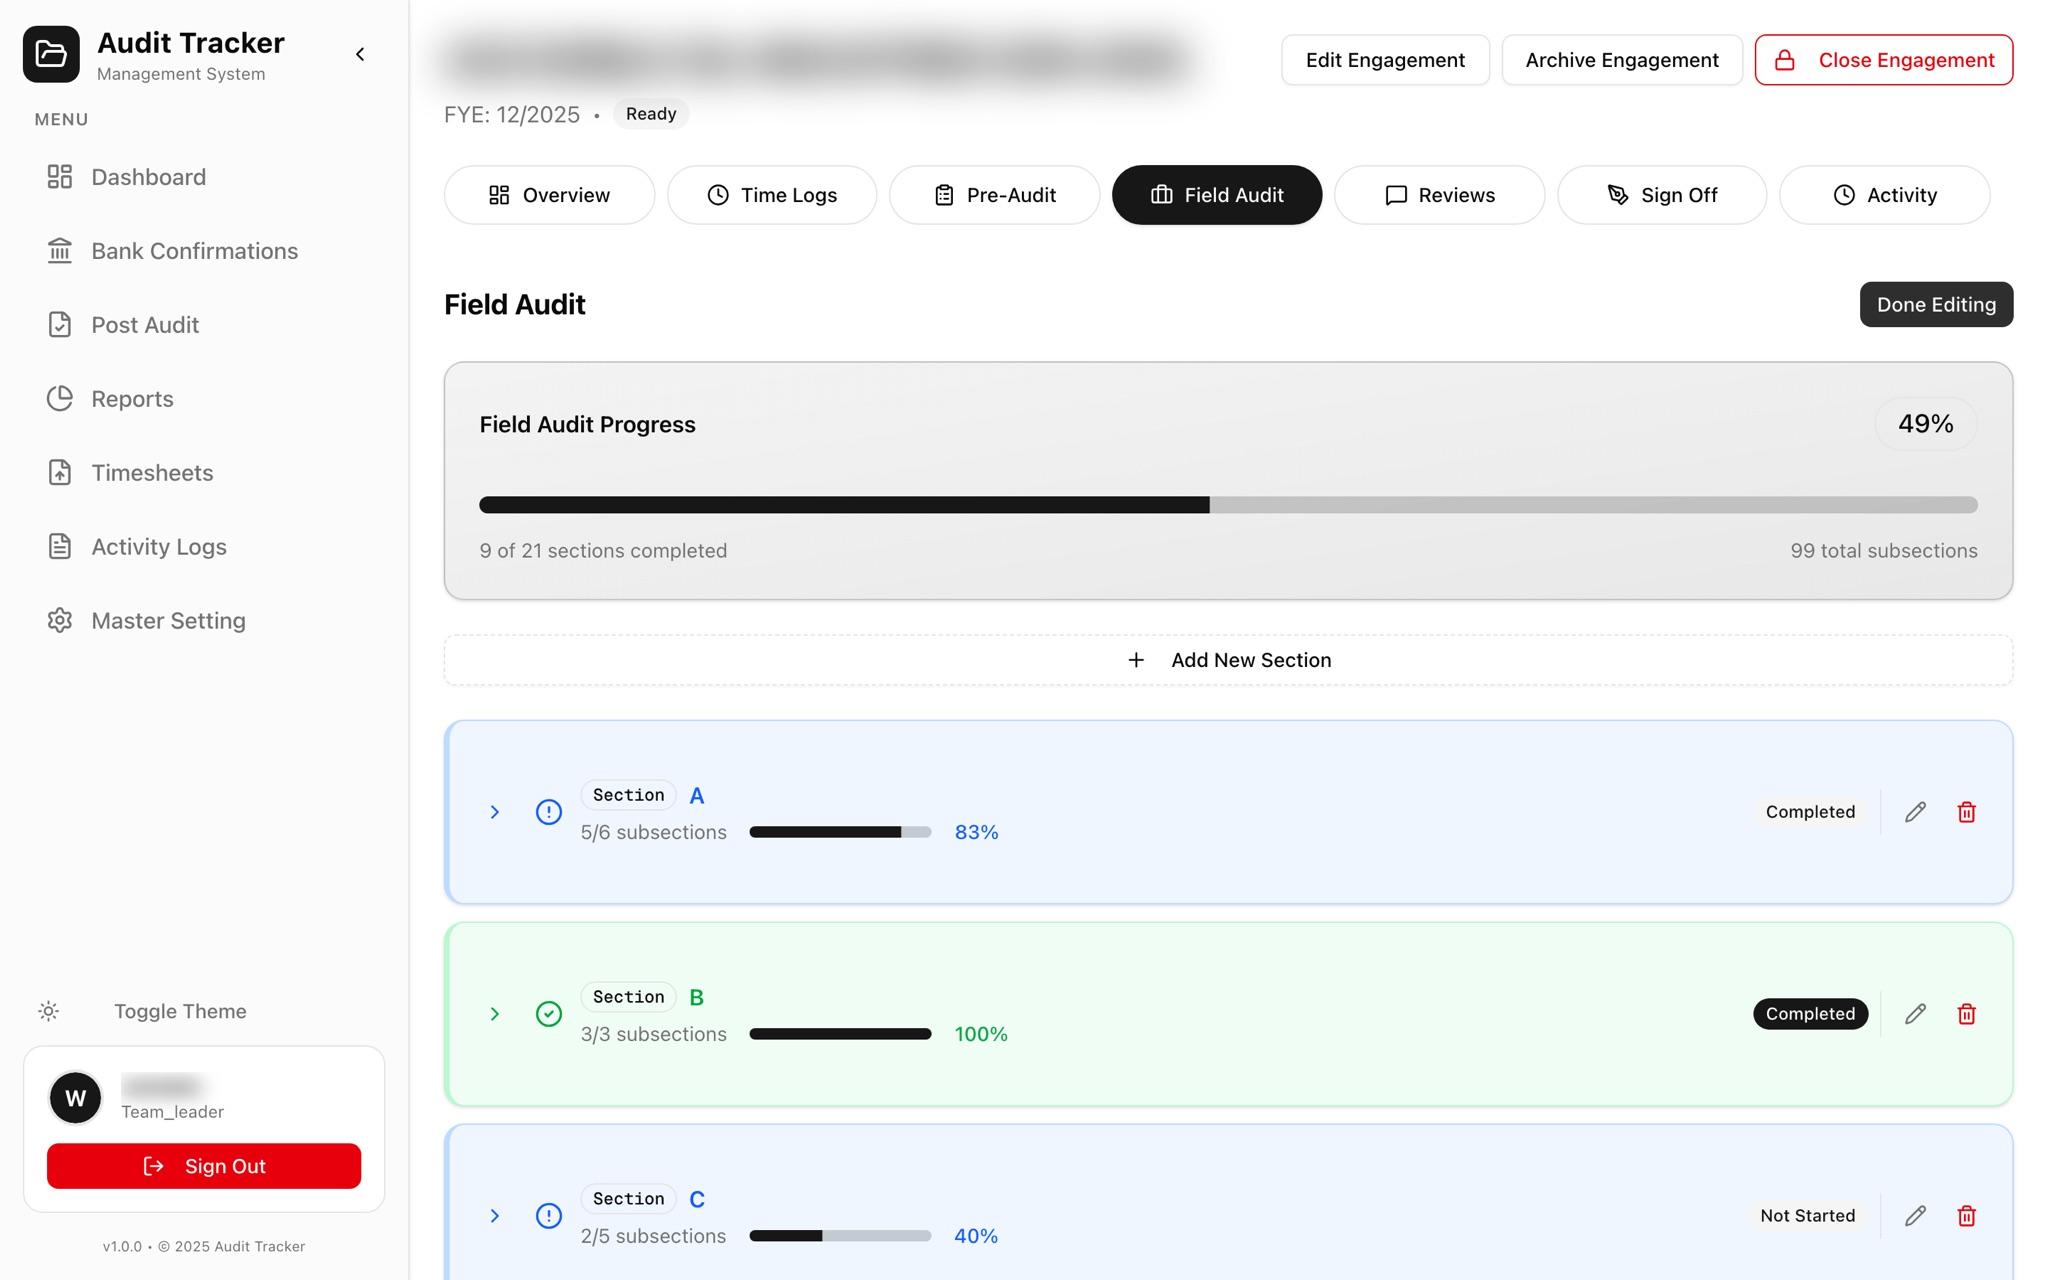Toggle Section C Not Started status badge
This screenshot has width=2048, height=1280.
pyautogui.click(x=1807, y=1216)
